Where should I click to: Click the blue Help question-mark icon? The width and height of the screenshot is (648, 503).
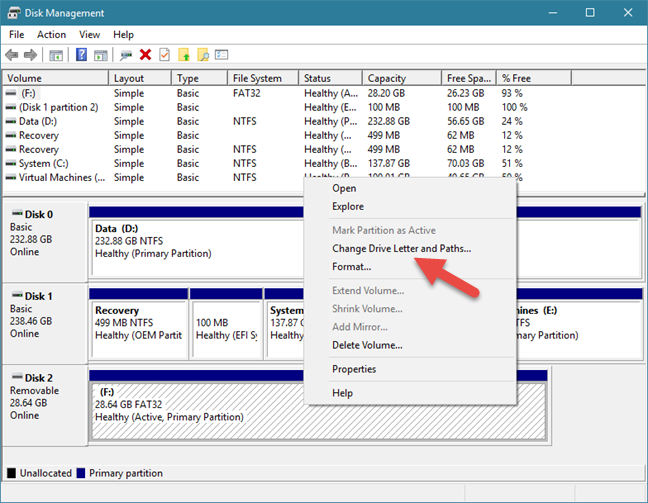(81, 55)
